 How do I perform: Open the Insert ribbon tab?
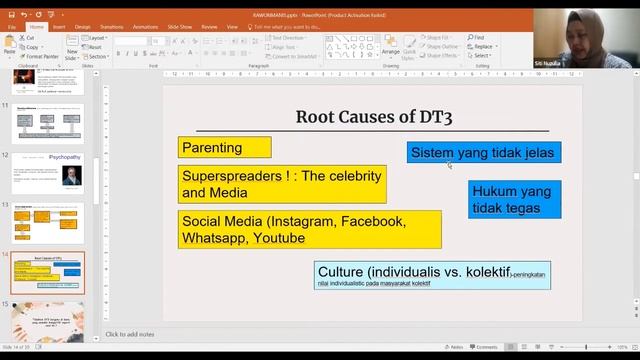click(x=59, y=27)
